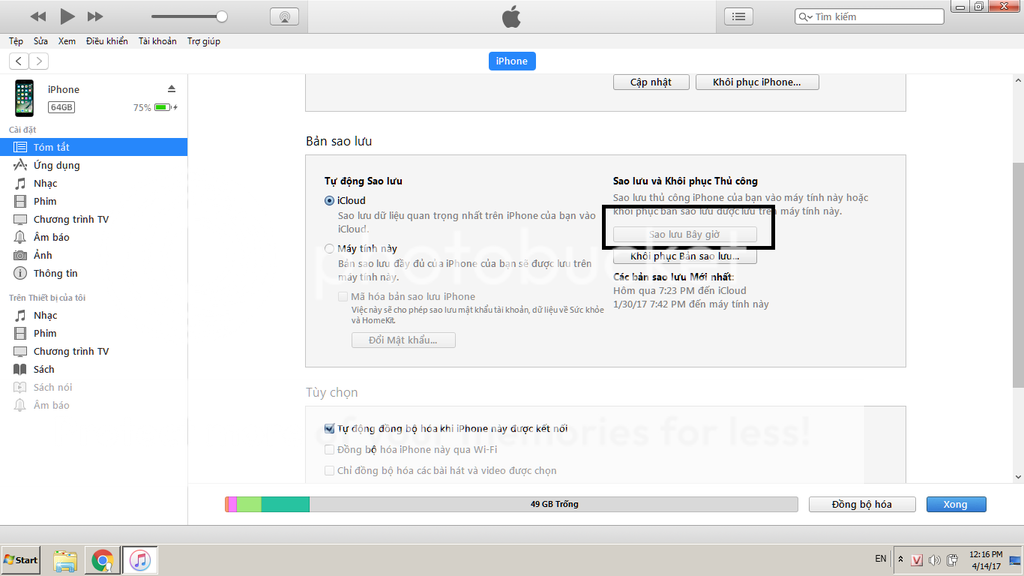
Task: Open File Explorer in the taskbar
Action: point(65,560)
